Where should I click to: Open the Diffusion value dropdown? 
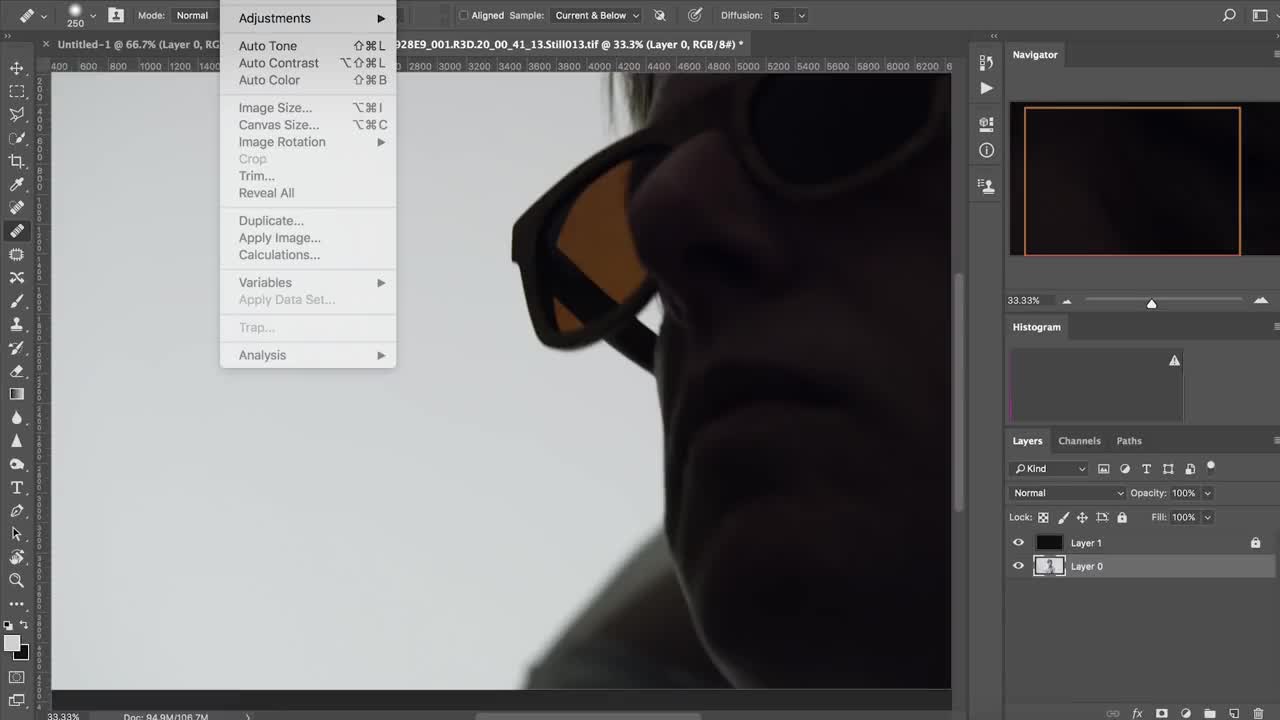point(801,15)
